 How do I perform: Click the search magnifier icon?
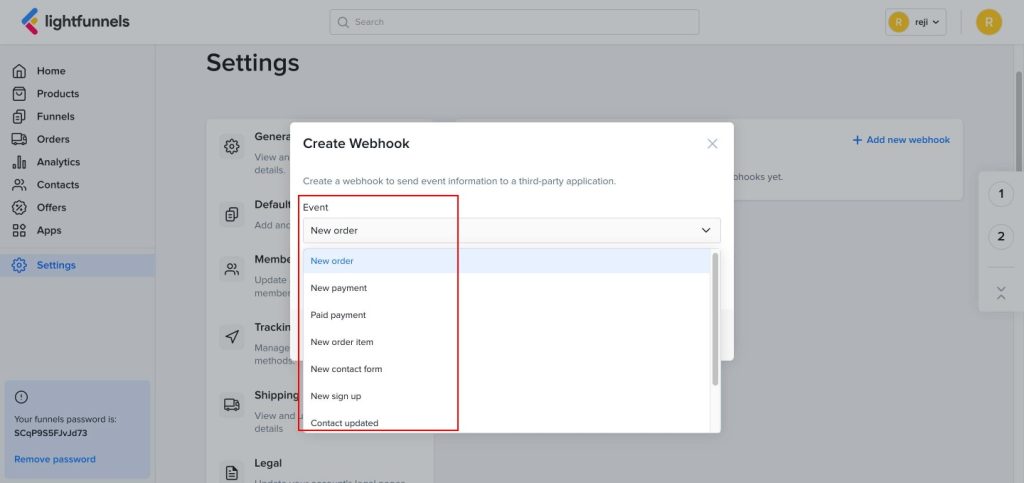(343, 22)
